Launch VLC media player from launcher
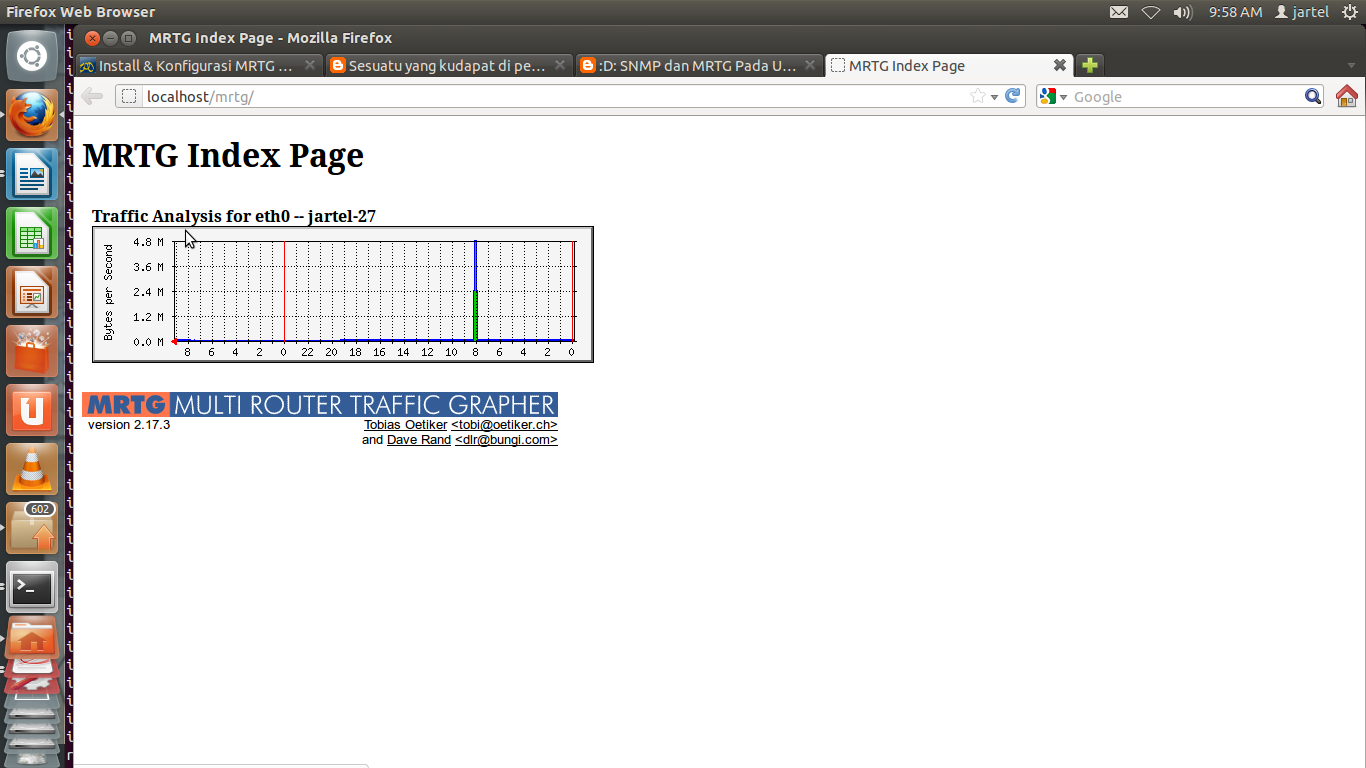 [32, 469]
